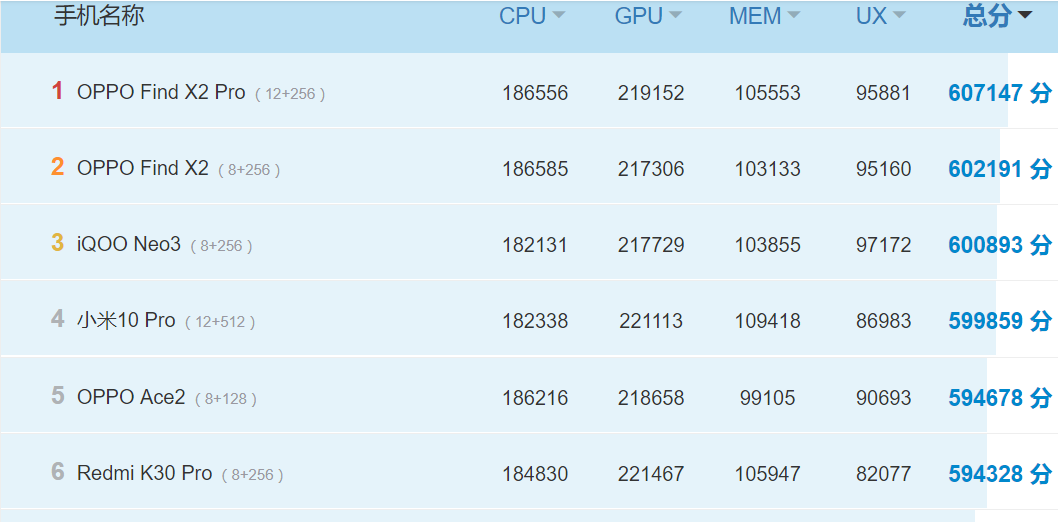Viewport: 1058px width, 522px height.
Task: Click GPU score 221113
Action: coord(651,322)
